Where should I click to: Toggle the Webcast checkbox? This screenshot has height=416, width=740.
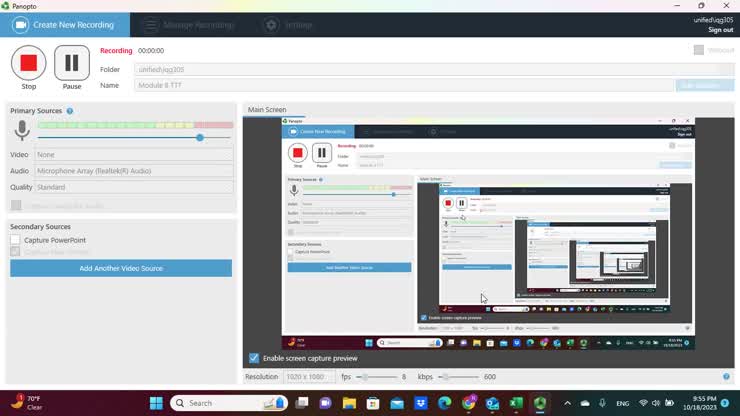(699, 50)
